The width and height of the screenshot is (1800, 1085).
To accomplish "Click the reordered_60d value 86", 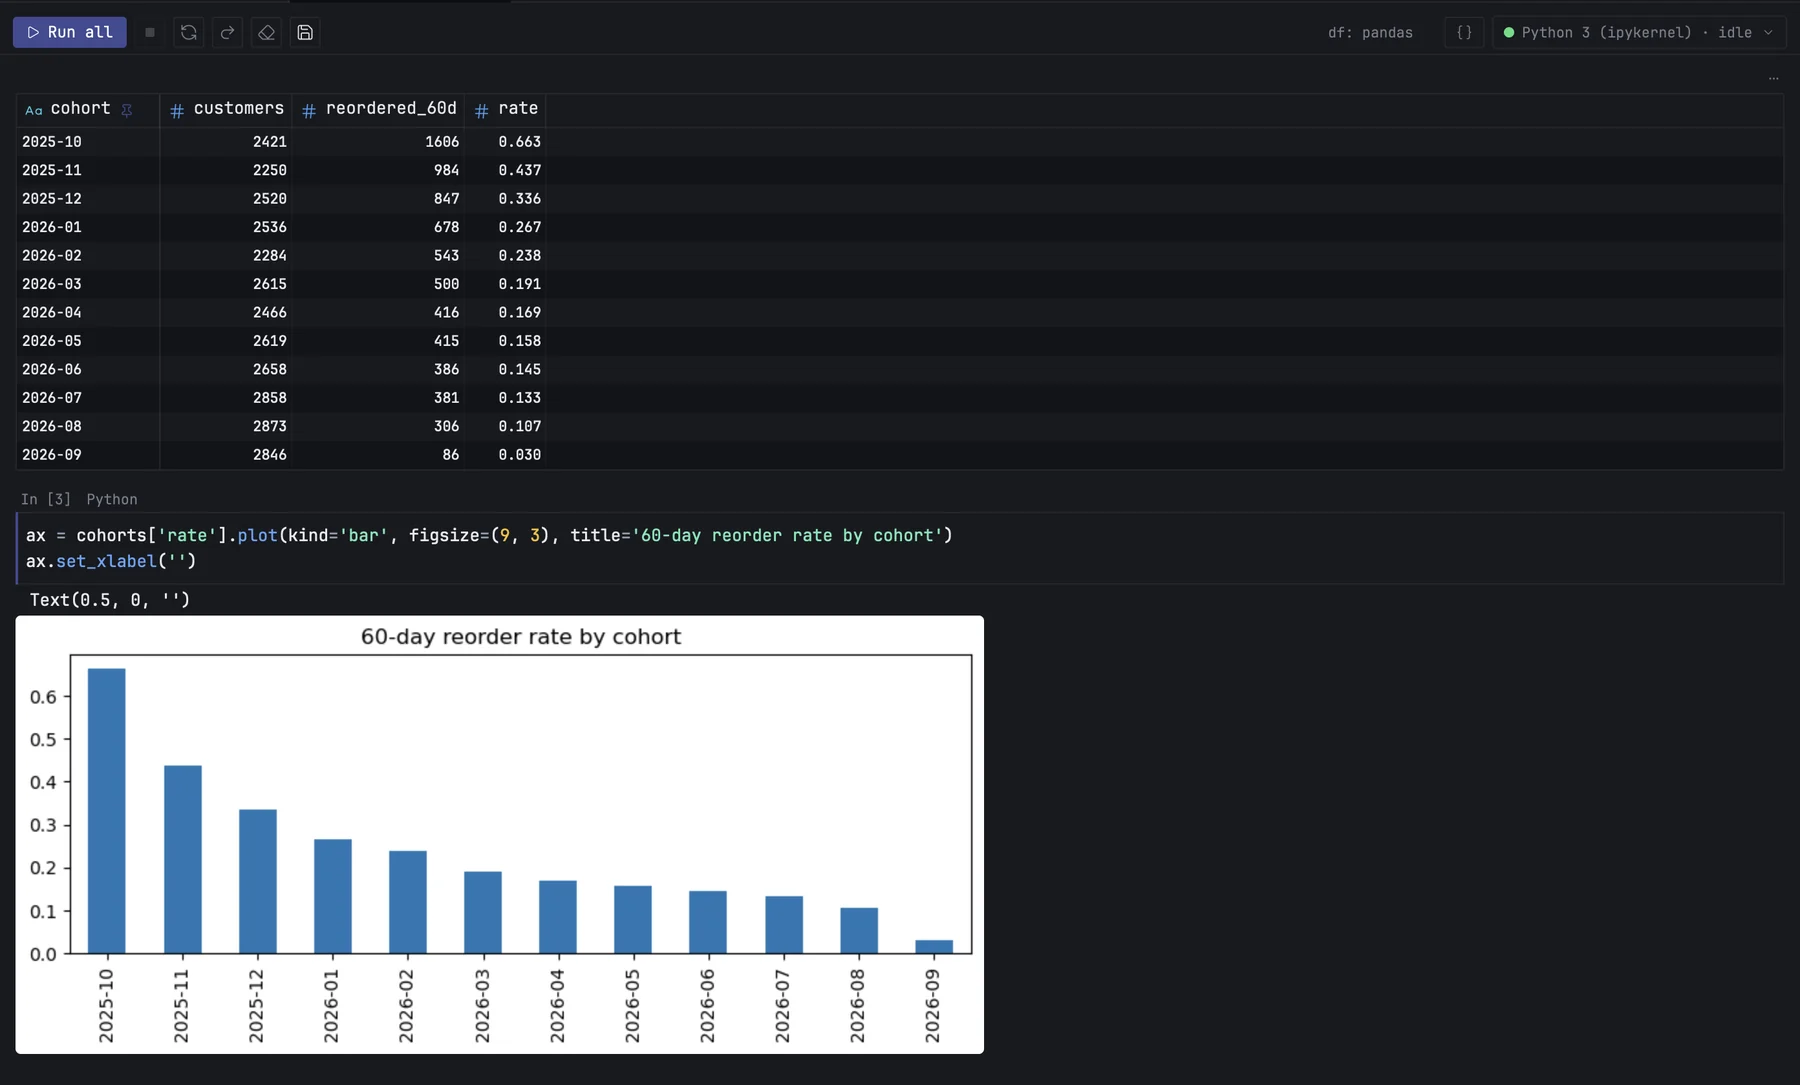I will [x=451, y=455].
